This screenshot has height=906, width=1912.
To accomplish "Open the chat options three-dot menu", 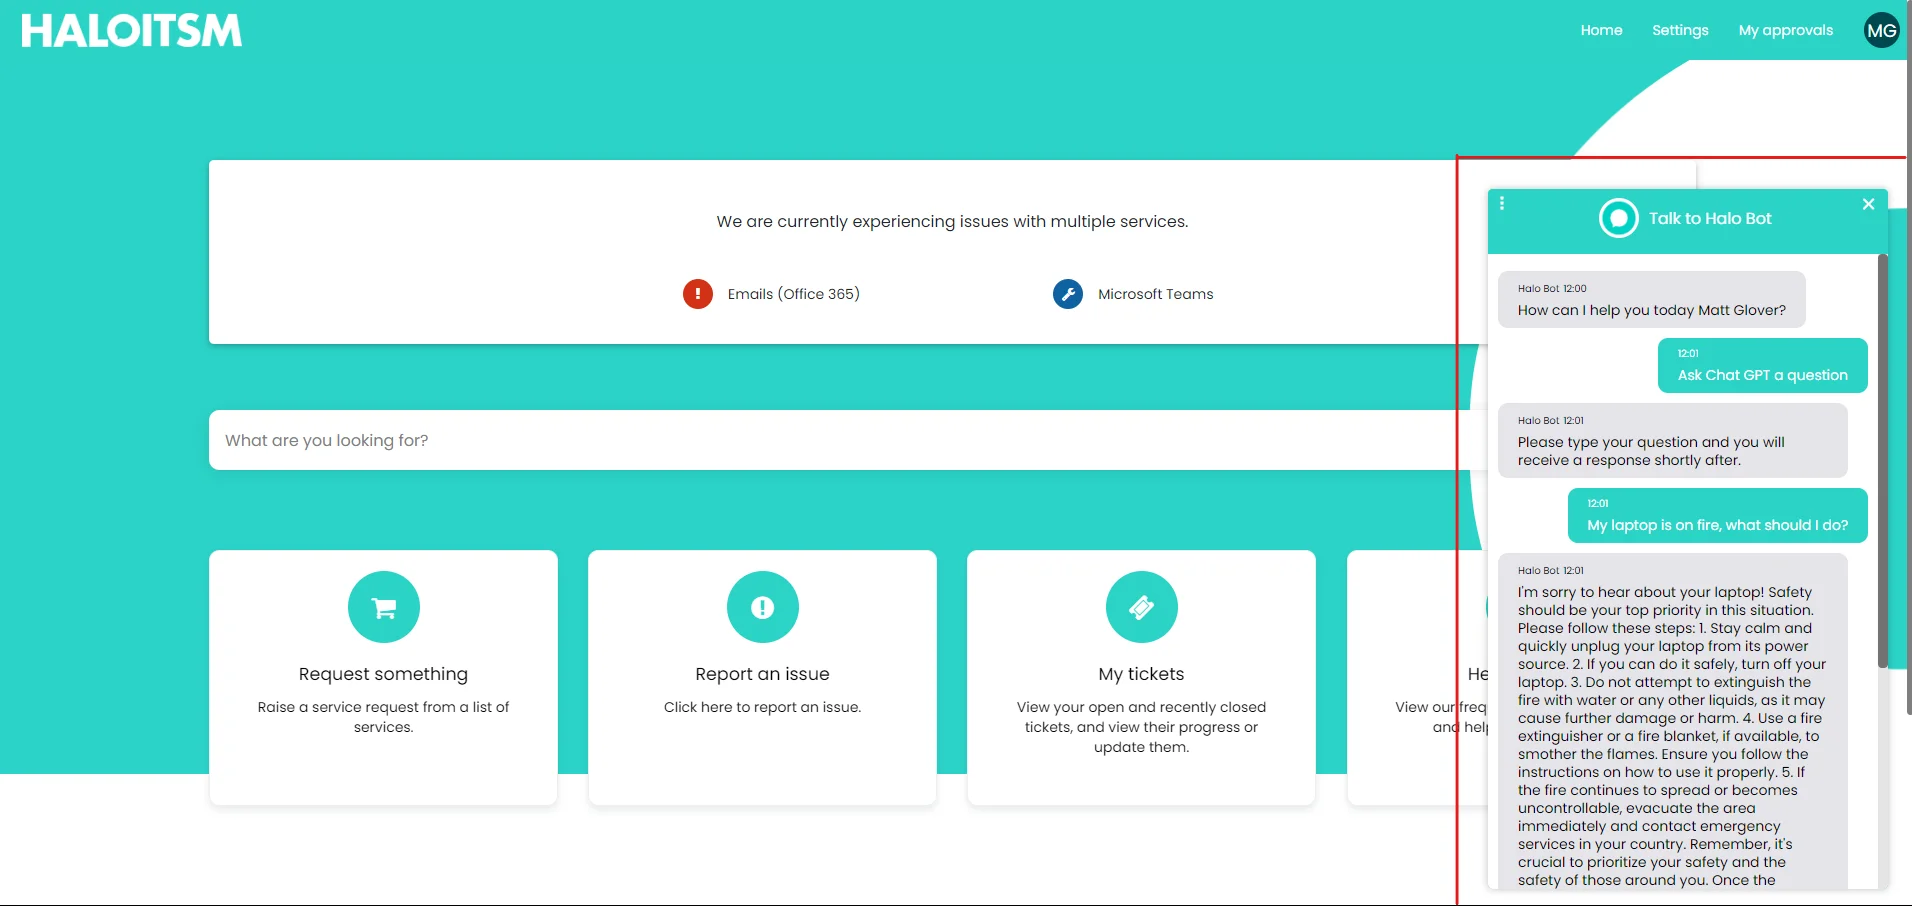I will click(1502, 203).
